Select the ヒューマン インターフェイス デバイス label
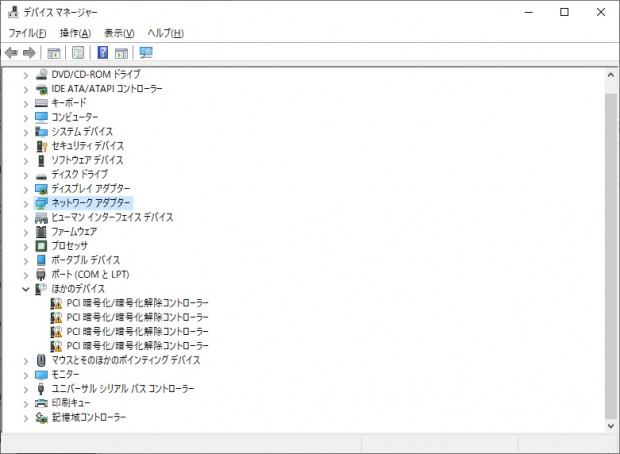620x454 pixels. [x=112, y=217]
